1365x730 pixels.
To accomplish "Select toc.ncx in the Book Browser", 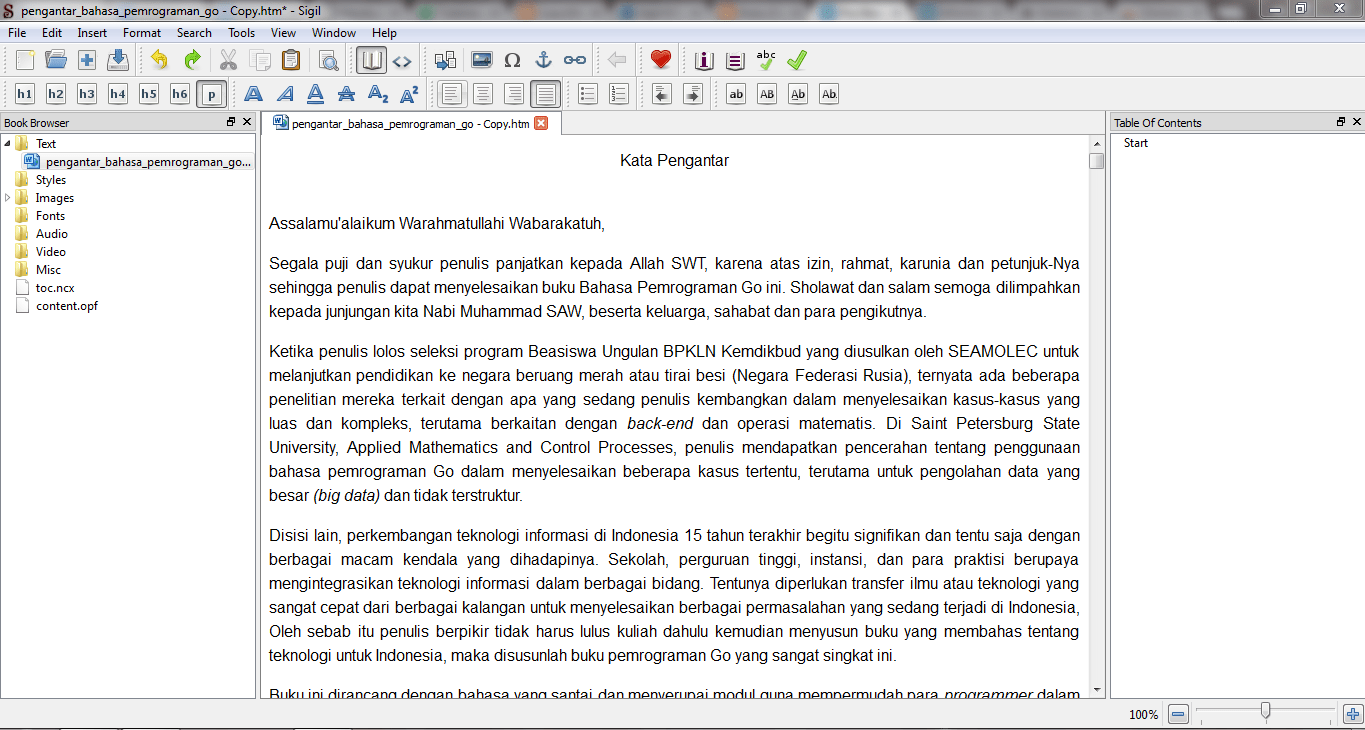I will 55,288.
